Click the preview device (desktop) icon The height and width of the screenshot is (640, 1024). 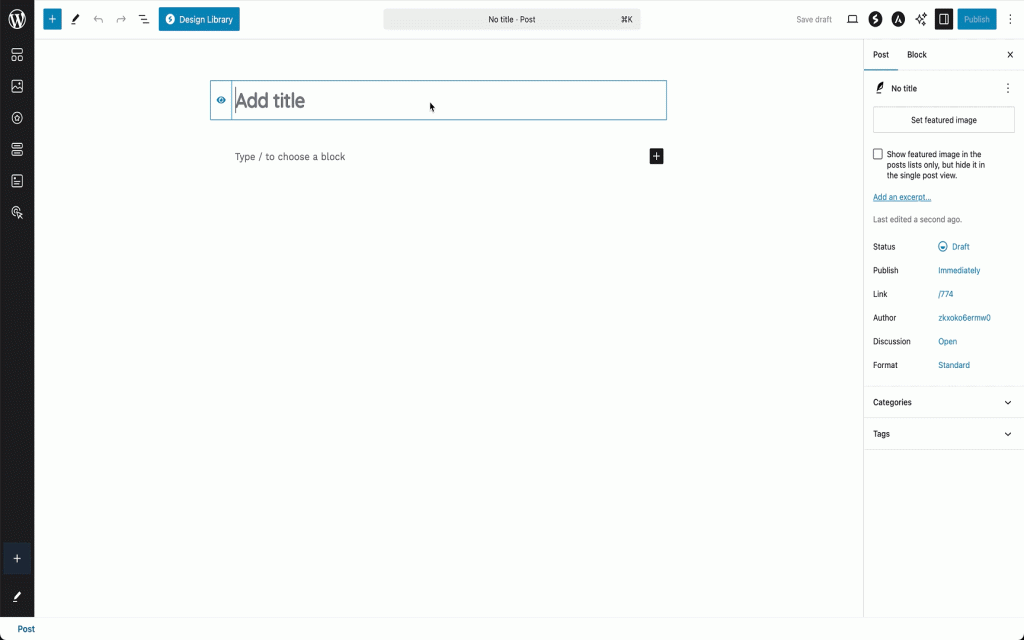pos(852,18)
